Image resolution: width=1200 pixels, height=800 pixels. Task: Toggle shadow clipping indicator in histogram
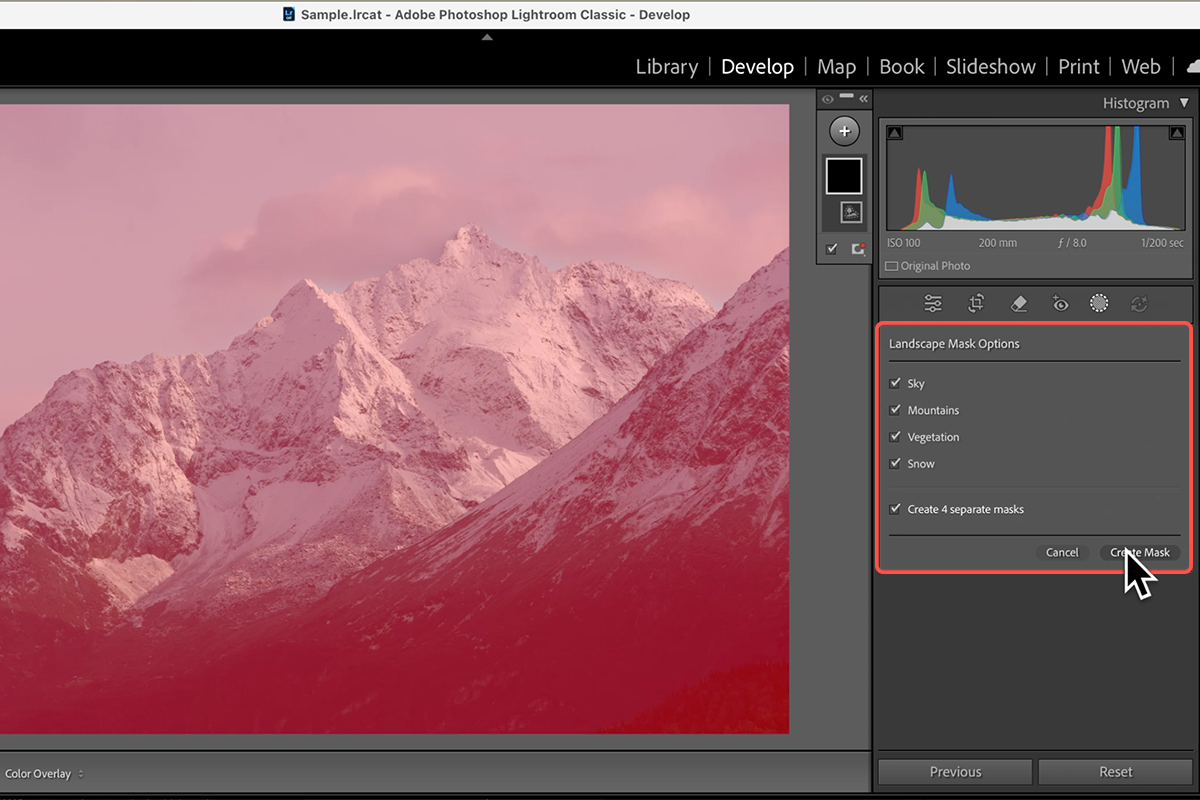(894, 133)
